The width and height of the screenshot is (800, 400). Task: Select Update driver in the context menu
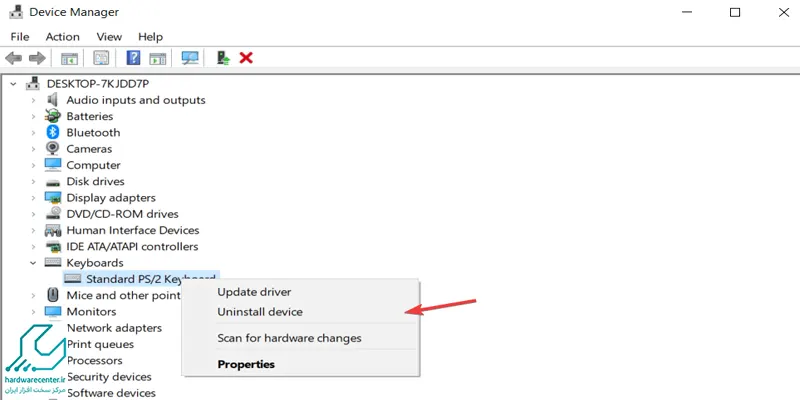click(x=254, y=292)
